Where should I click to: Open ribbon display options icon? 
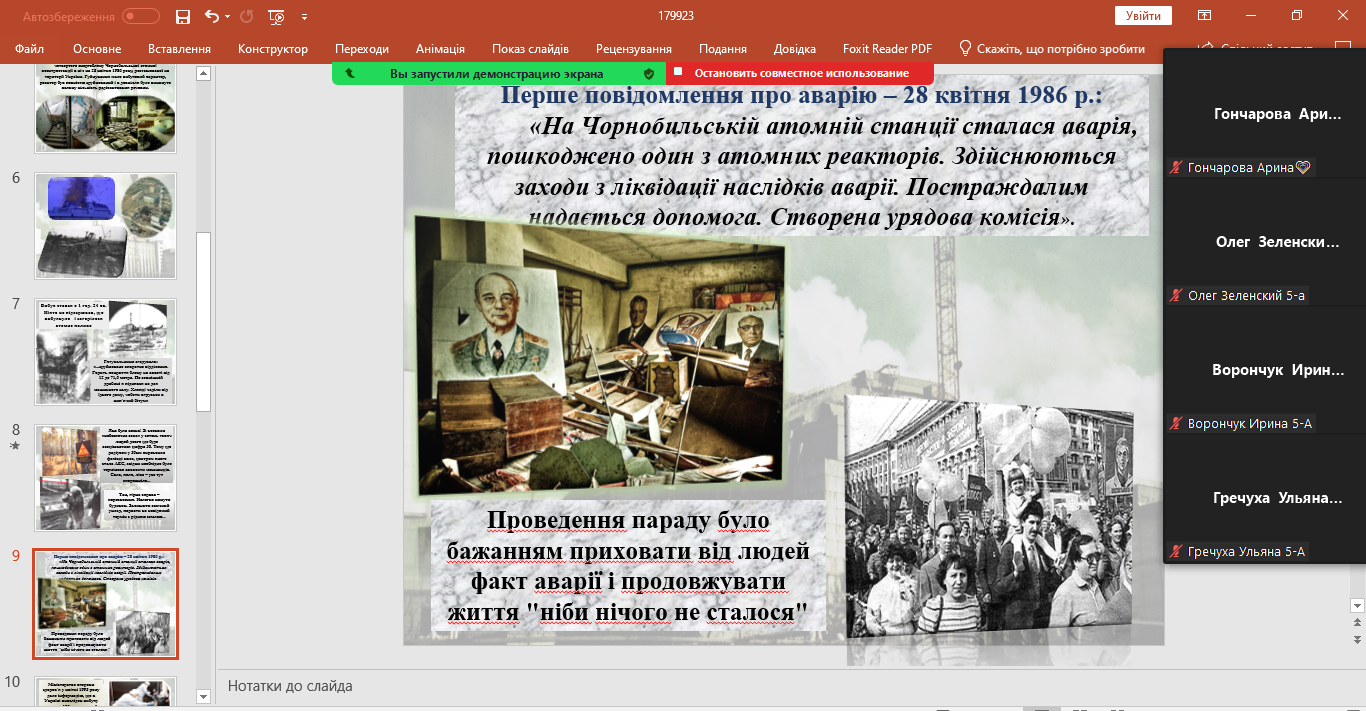[x=1205, y=15]
